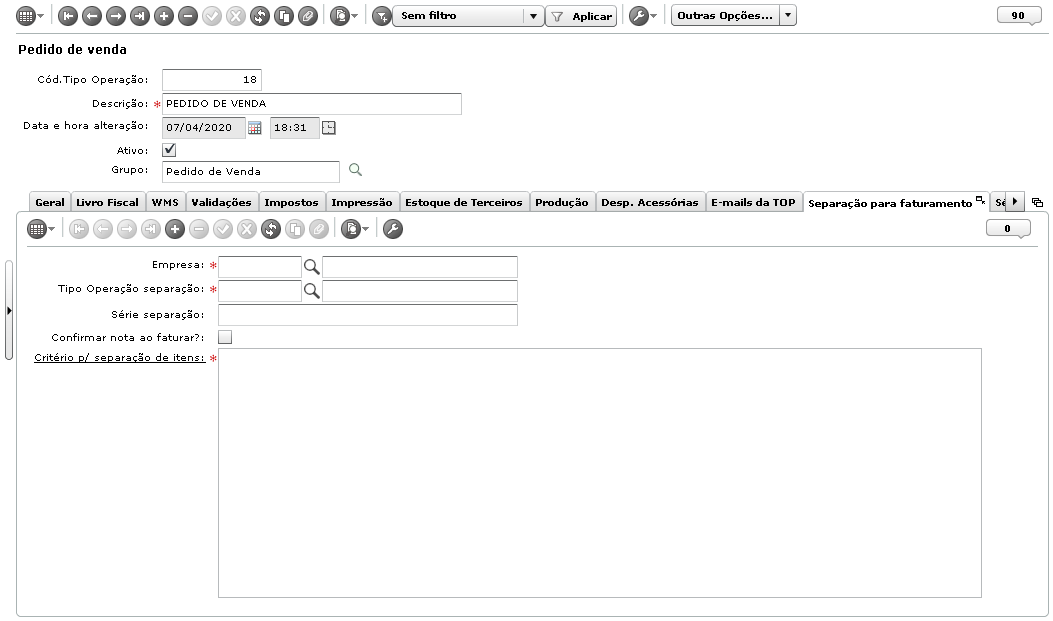Click the Aplicar filter button
1053x621 pixels.
pyautogui.click(x=582, y=16)
